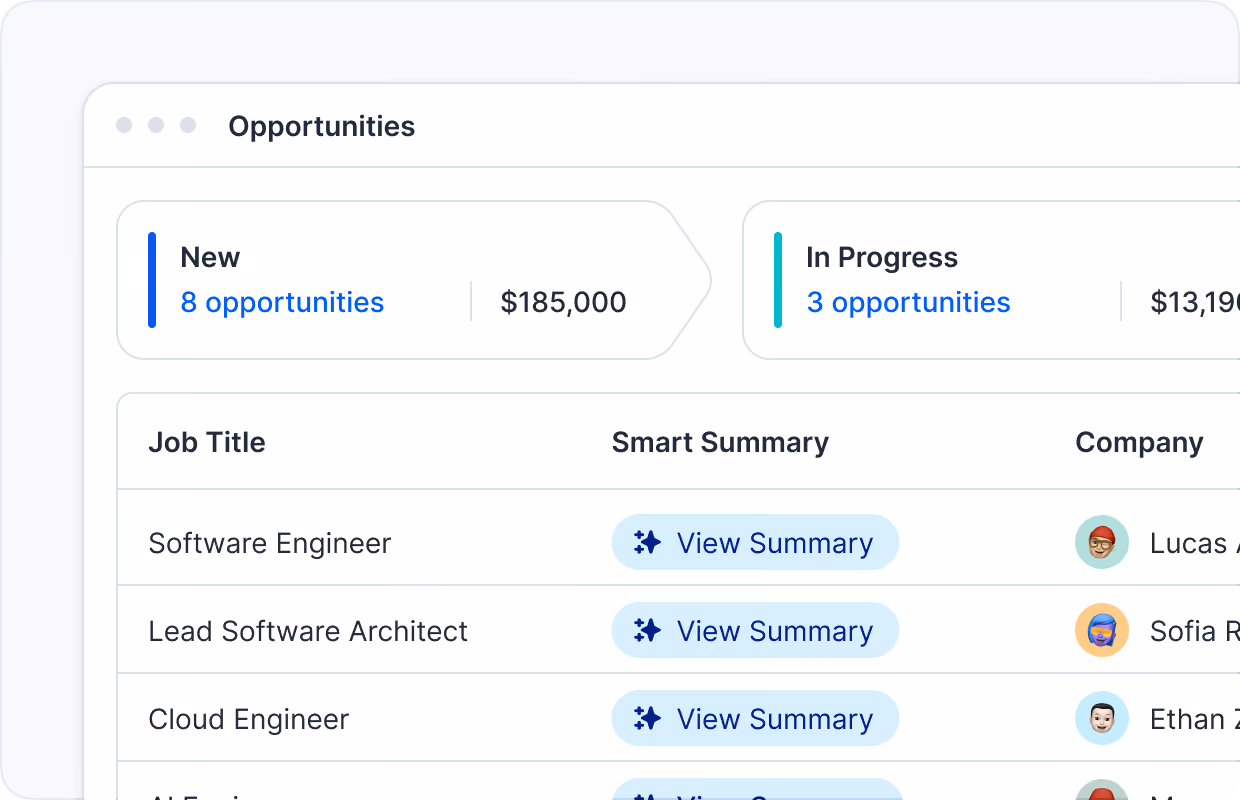Viewport: 1240px width, 800px height.
Task: View Summary for Lead Software Architect
Action: tap(755, 631)
